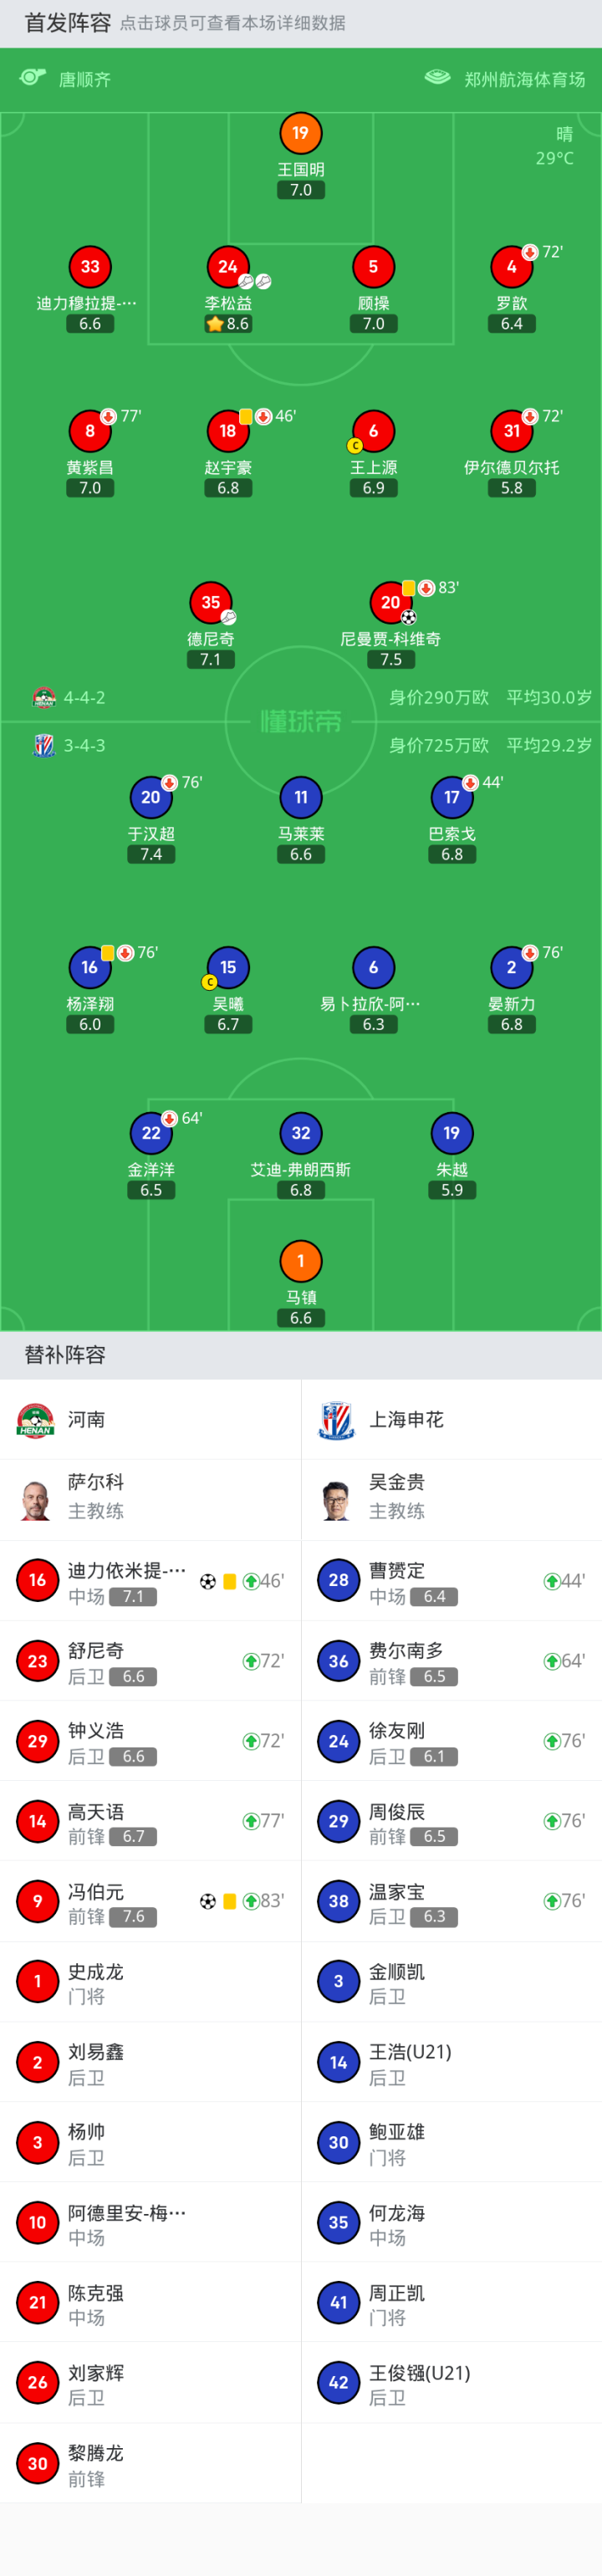602x2576 pixels.
Task: Click the stadium icon beside 郑州航海体育场
Action: coord(437,78)
